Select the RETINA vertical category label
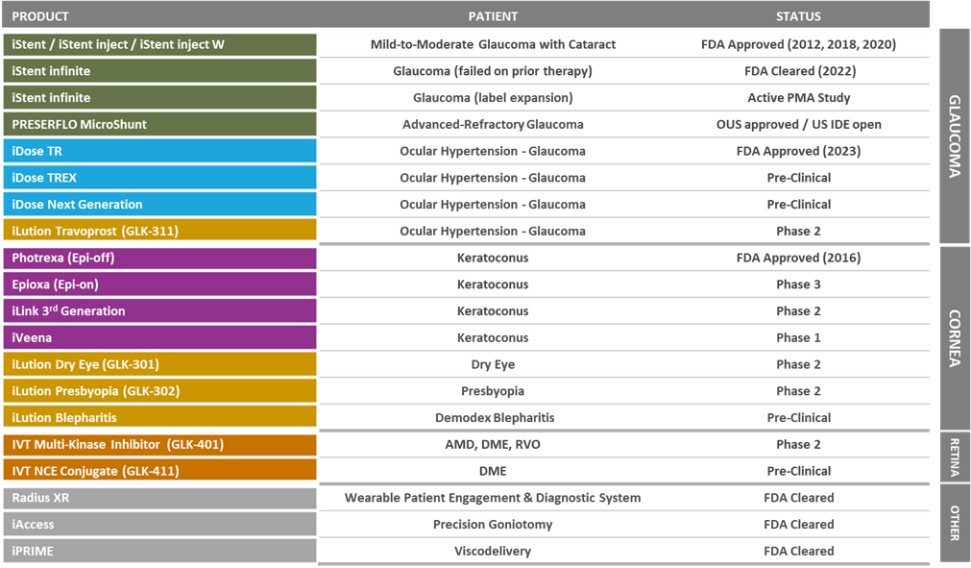Screen dimensions: 971x568 (x=954, y=457)
